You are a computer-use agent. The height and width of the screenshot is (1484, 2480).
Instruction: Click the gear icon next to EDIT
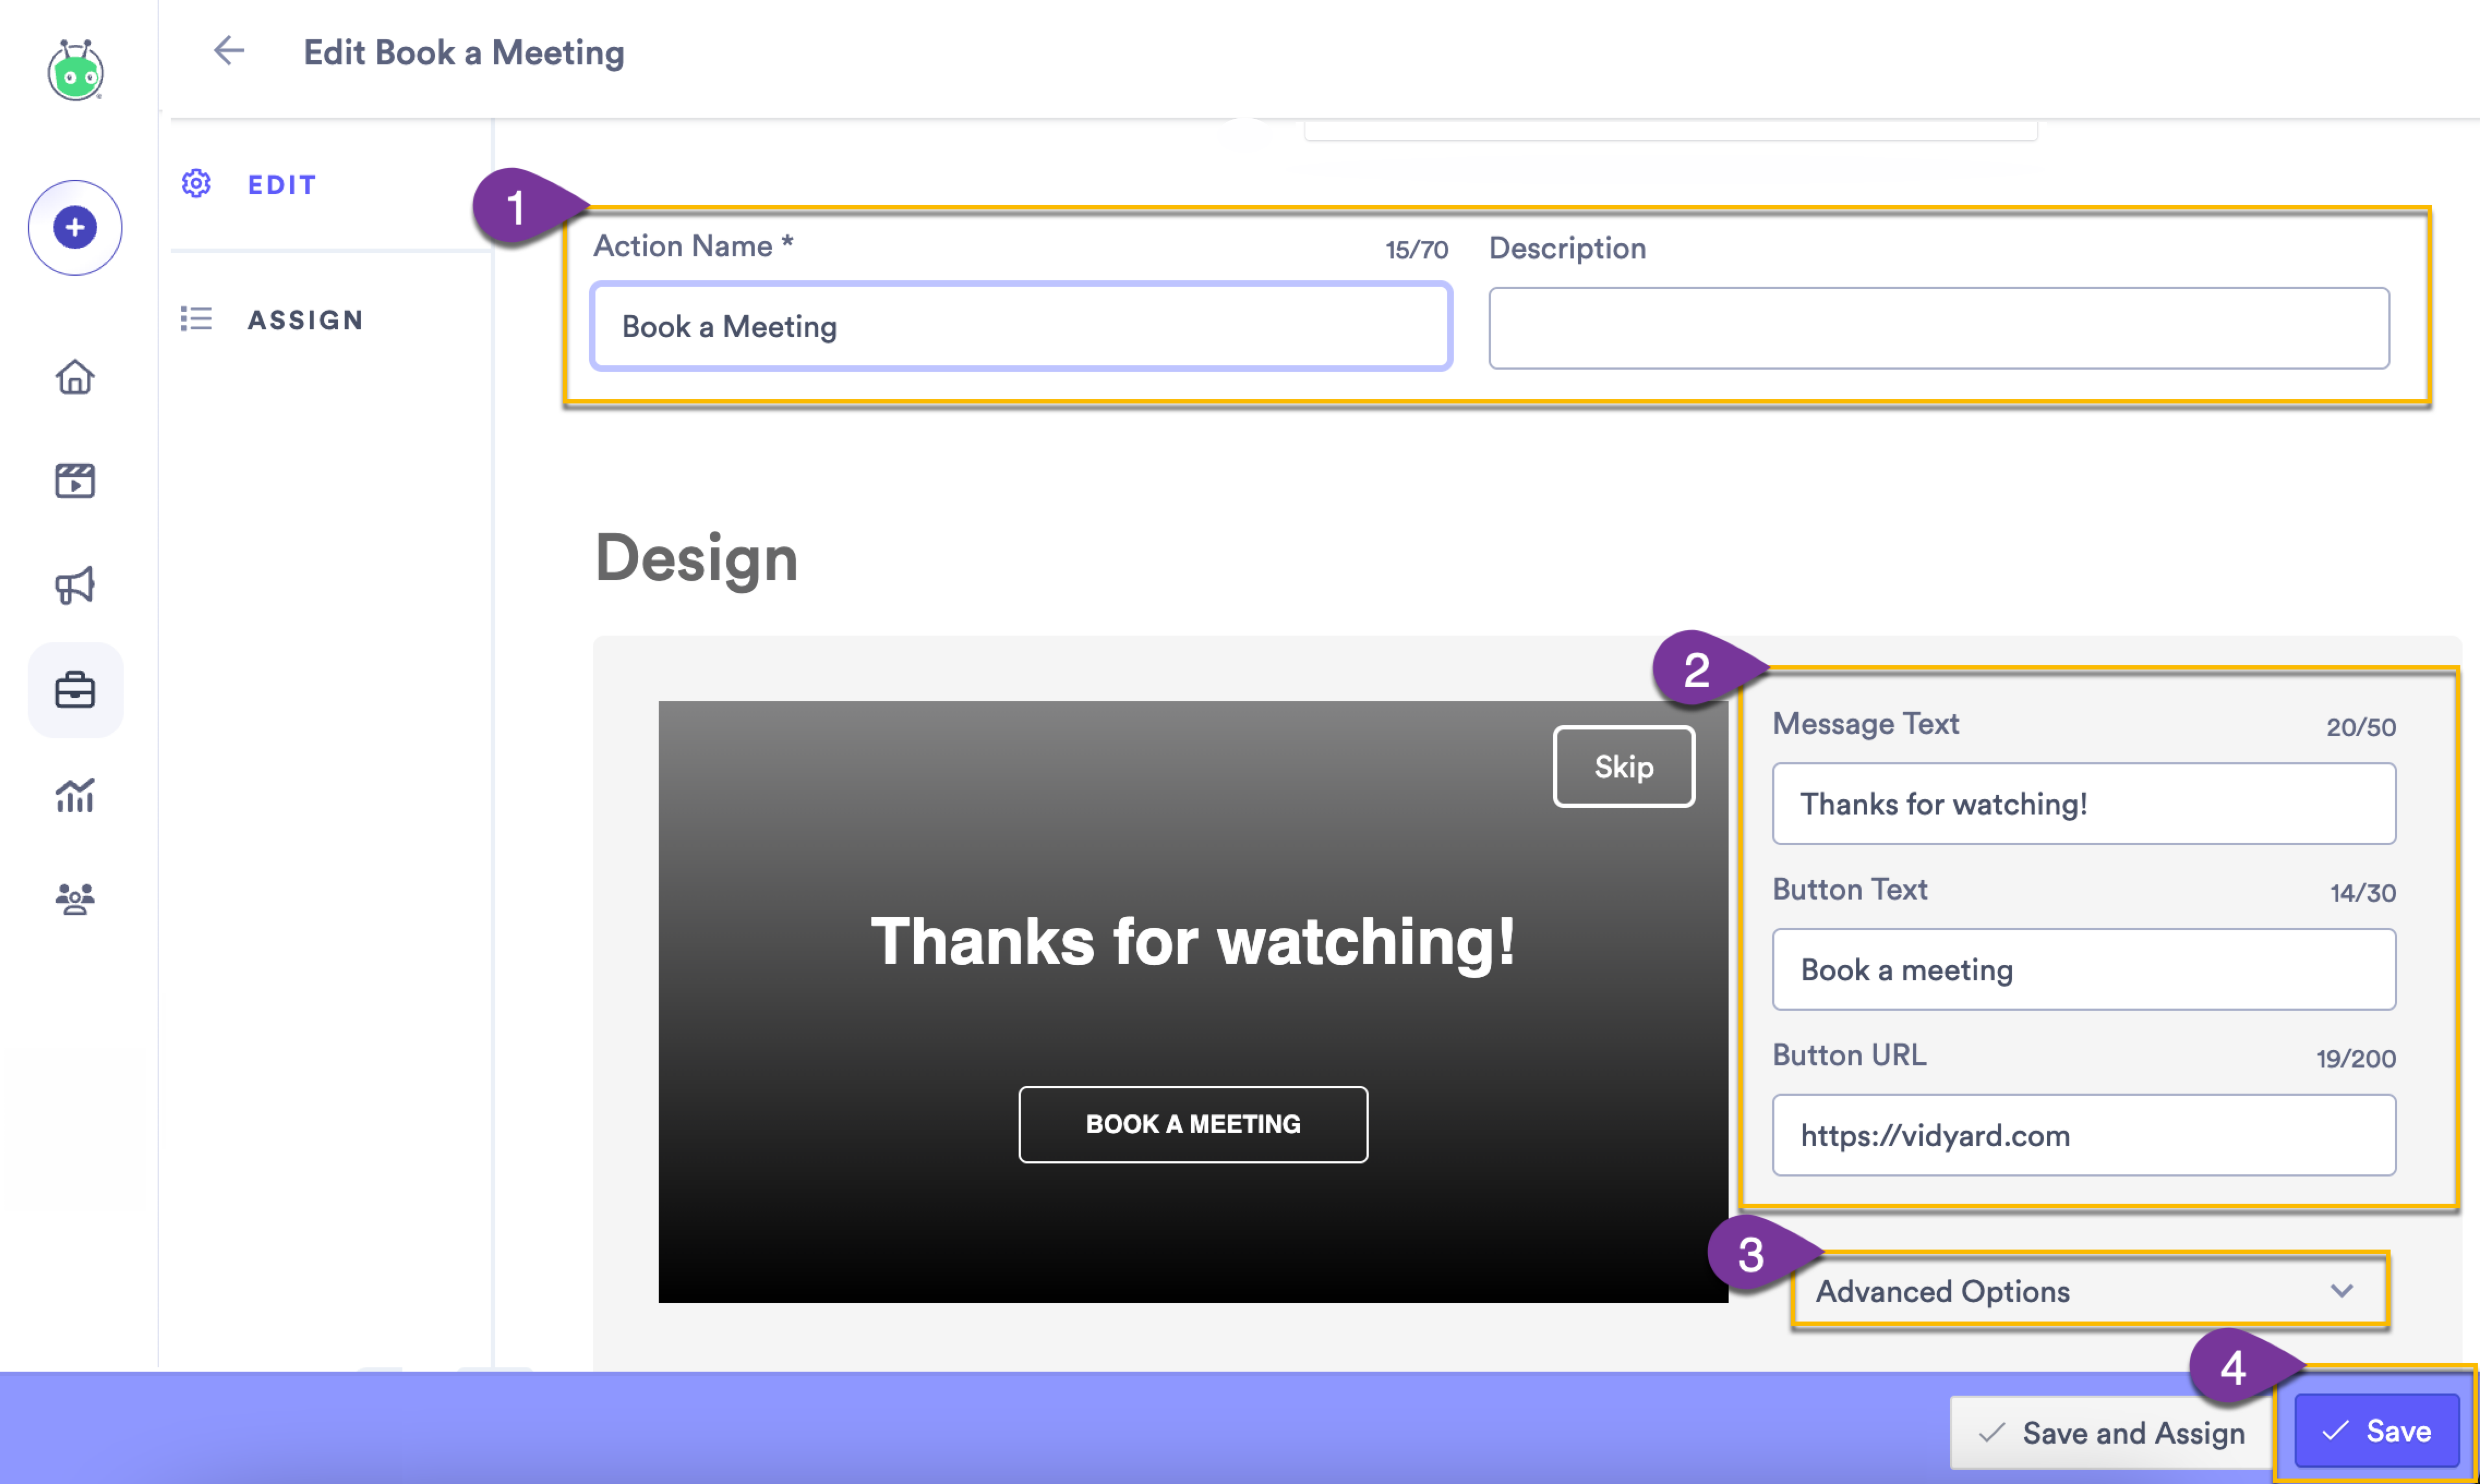coord(196,183)
